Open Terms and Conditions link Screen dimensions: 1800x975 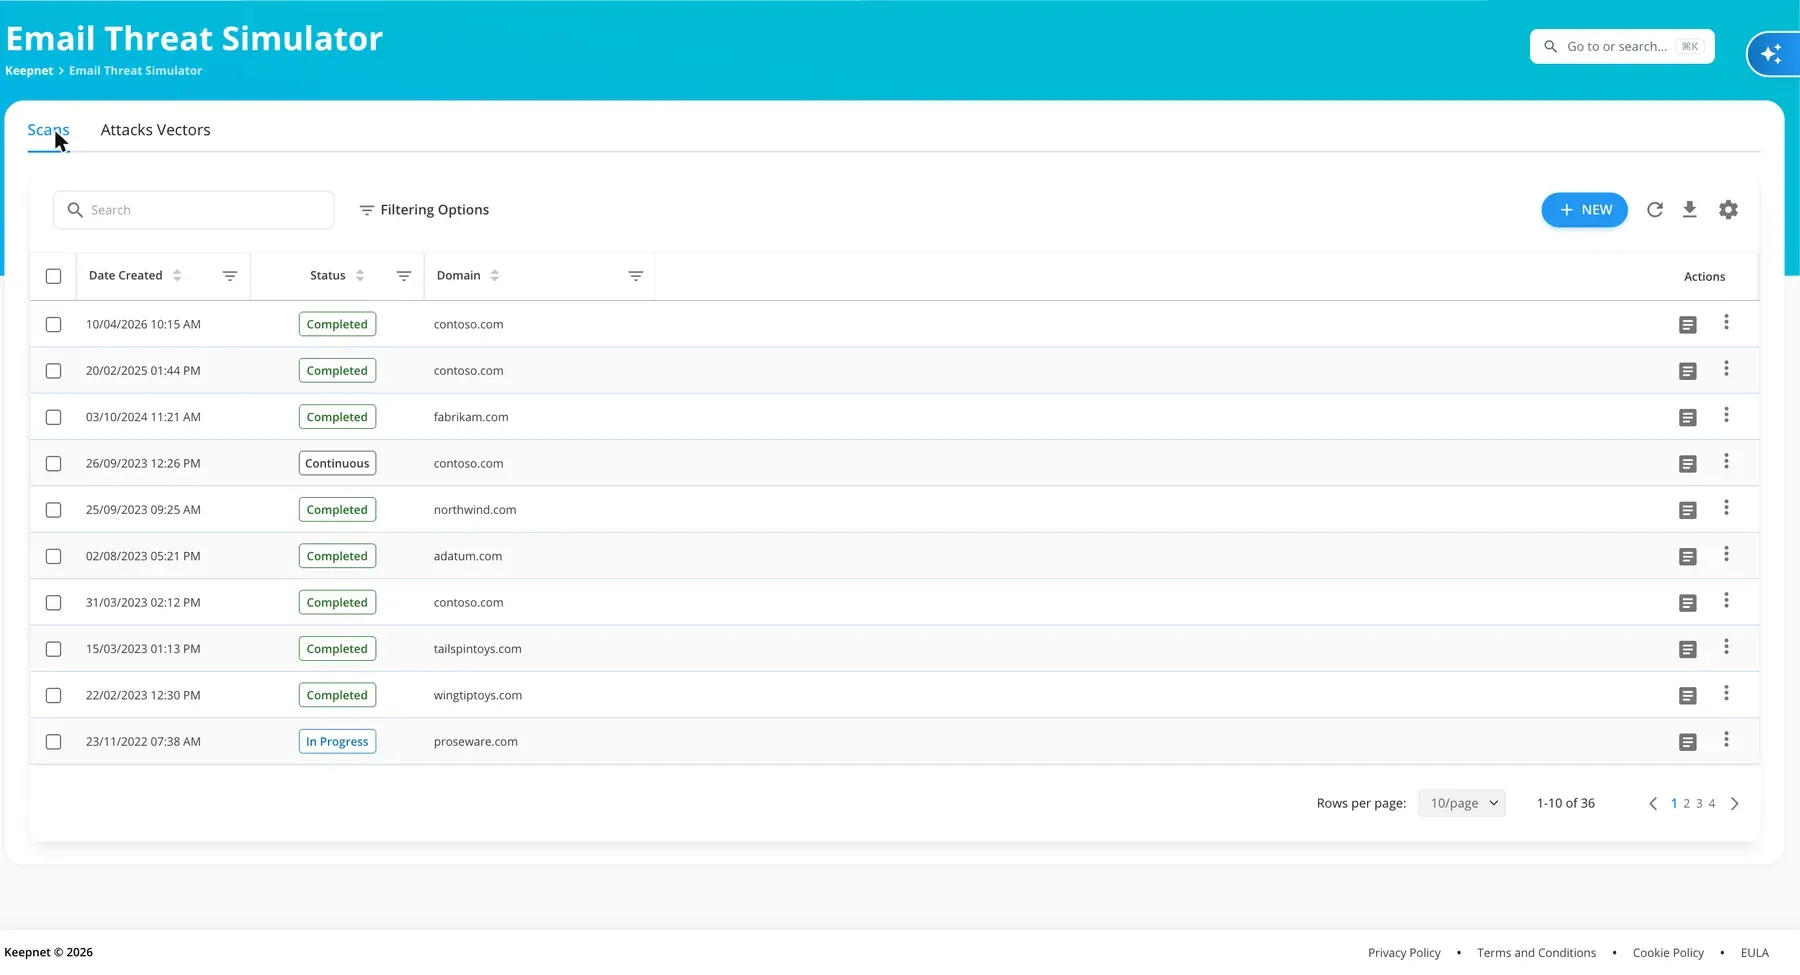(1536, 953)
